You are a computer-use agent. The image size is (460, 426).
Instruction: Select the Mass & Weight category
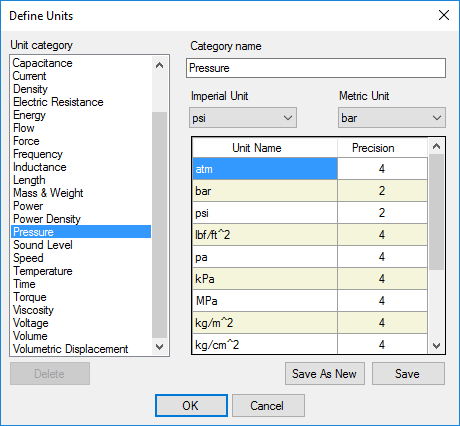(x=48, y=193)
